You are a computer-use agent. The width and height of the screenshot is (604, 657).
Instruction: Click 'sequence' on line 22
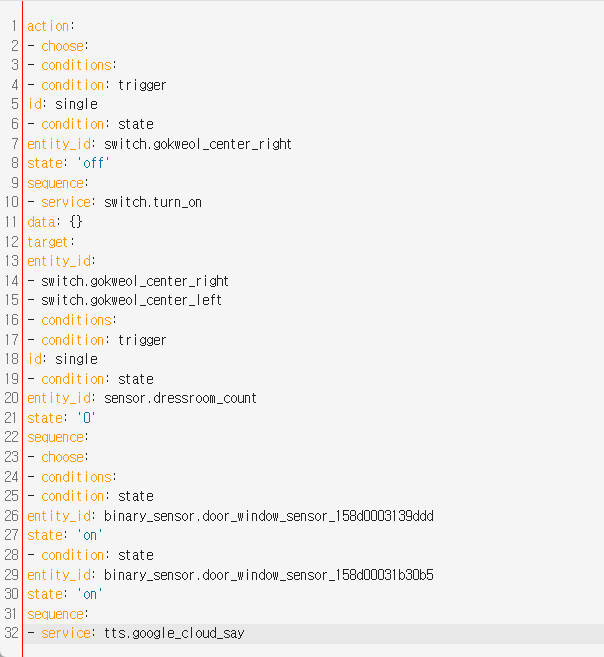tap(55, 437)
